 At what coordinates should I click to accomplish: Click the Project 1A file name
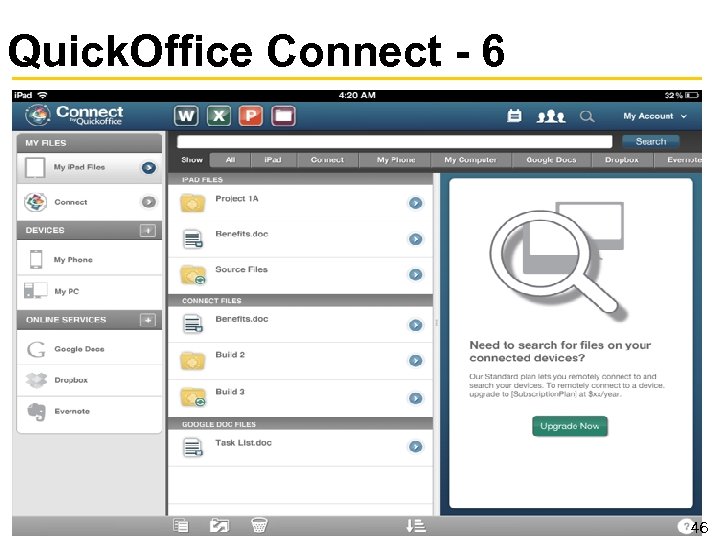[x=237, y=198]
